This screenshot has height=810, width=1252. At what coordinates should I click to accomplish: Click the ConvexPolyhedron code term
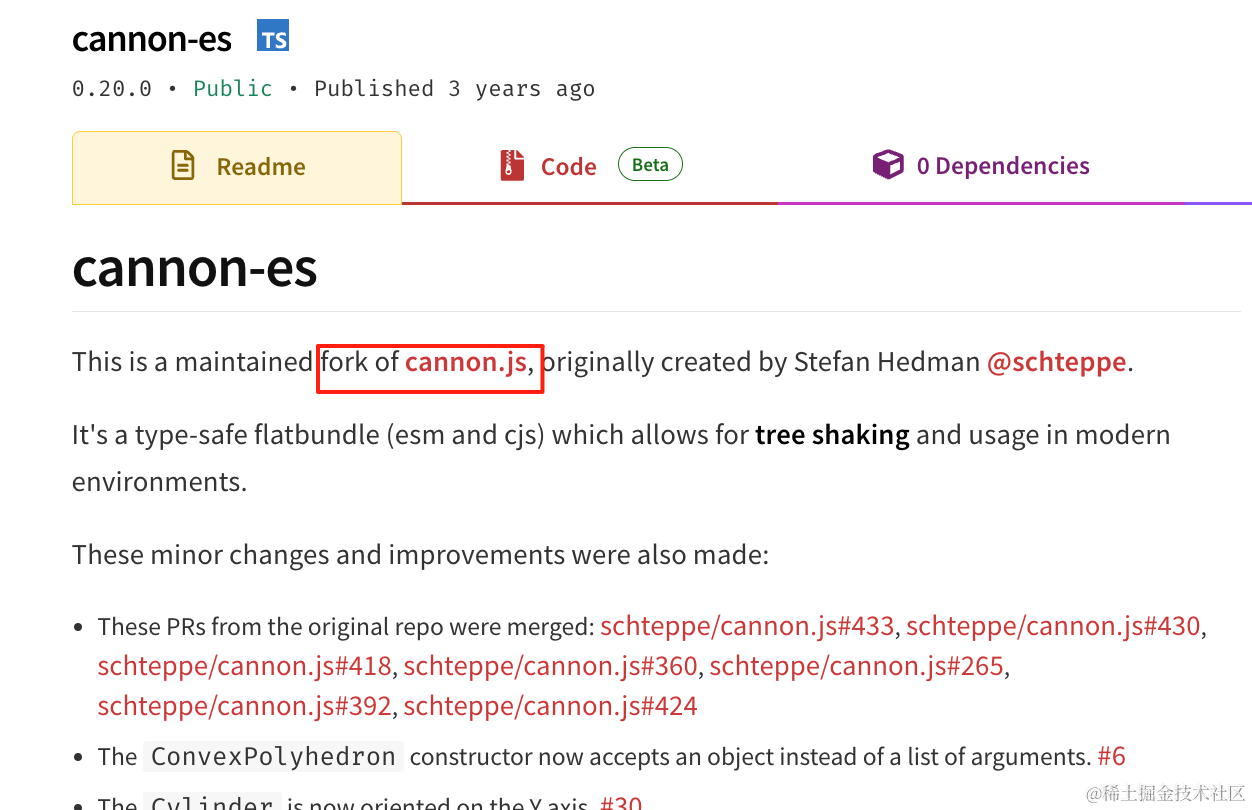pos(273,757)
